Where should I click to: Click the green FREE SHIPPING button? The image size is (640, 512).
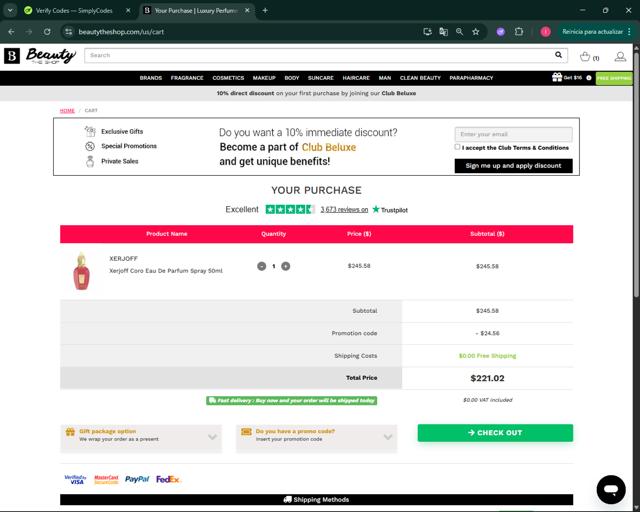[x=614, y=78]
